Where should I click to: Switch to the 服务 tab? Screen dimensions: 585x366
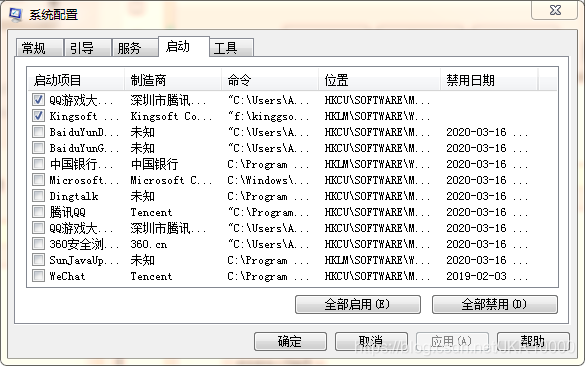click(x=135, y=48)
